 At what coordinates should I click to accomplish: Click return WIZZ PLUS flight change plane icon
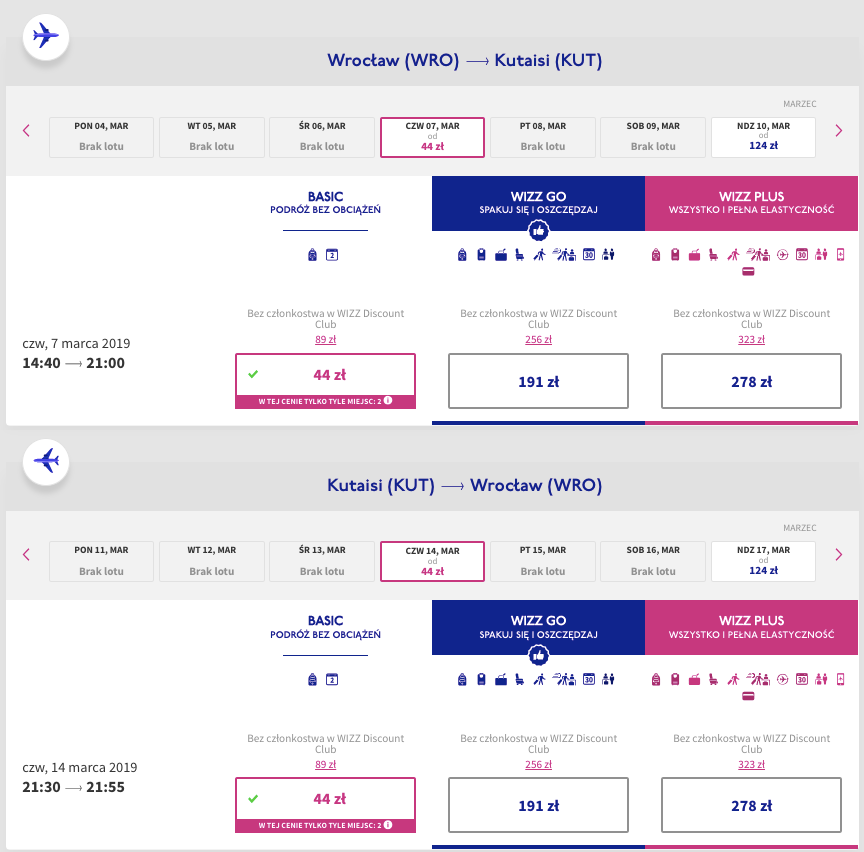click(x=782, y=680)
